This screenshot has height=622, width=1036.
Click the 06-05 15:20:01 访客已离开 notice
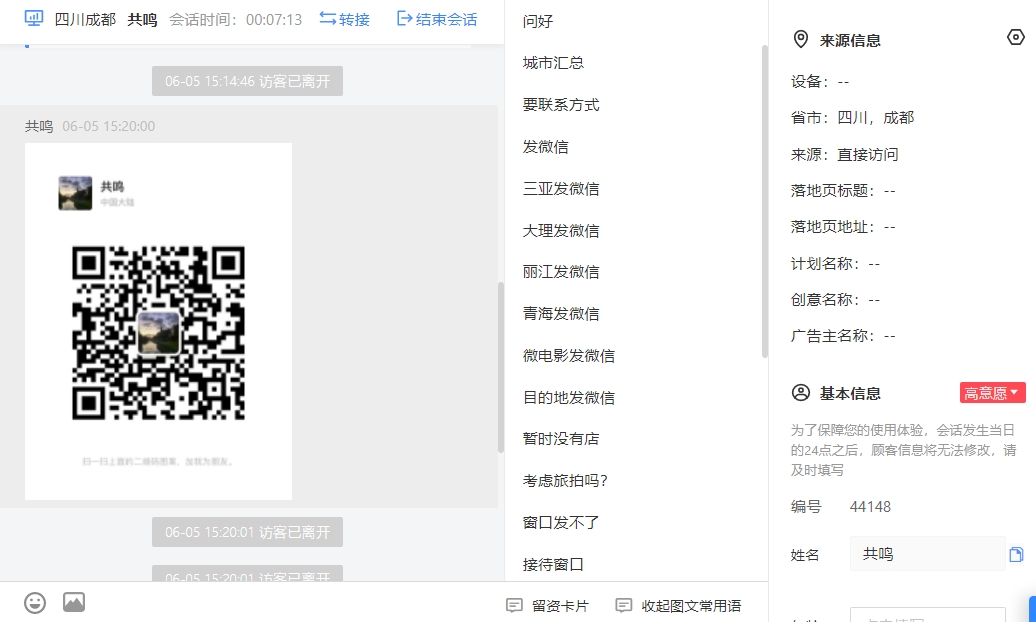click(247, 532)
